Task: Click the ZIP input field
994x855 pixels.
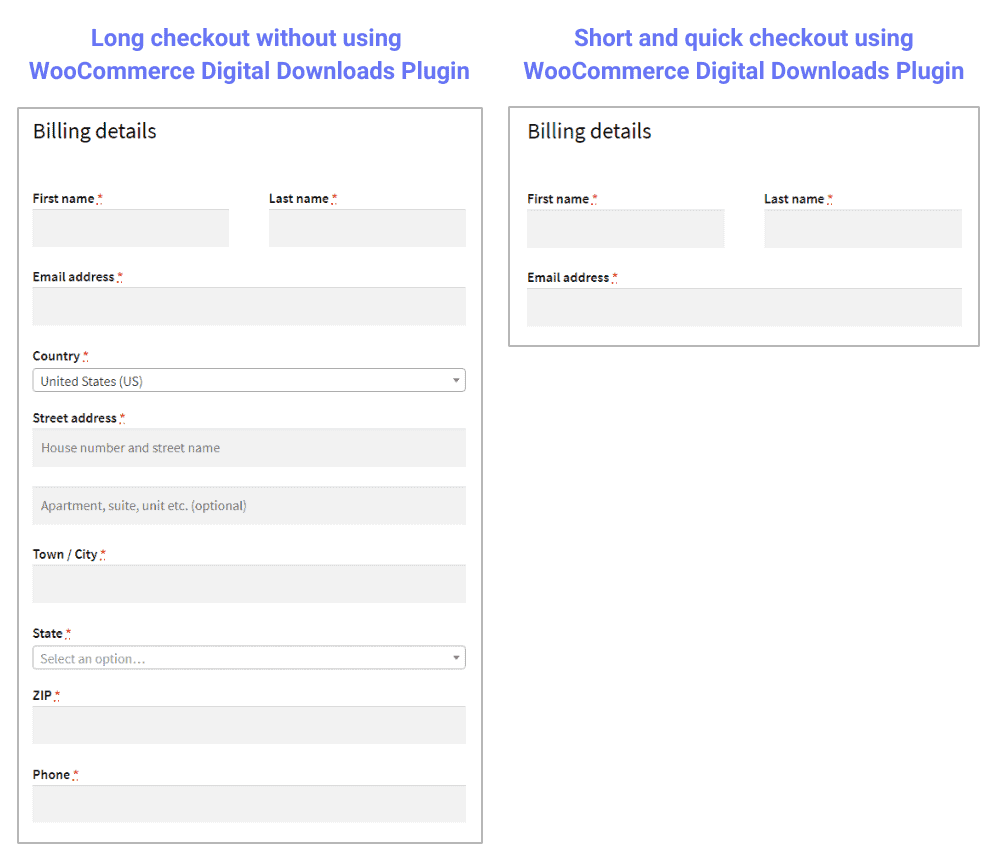Action: coord(249,725)
